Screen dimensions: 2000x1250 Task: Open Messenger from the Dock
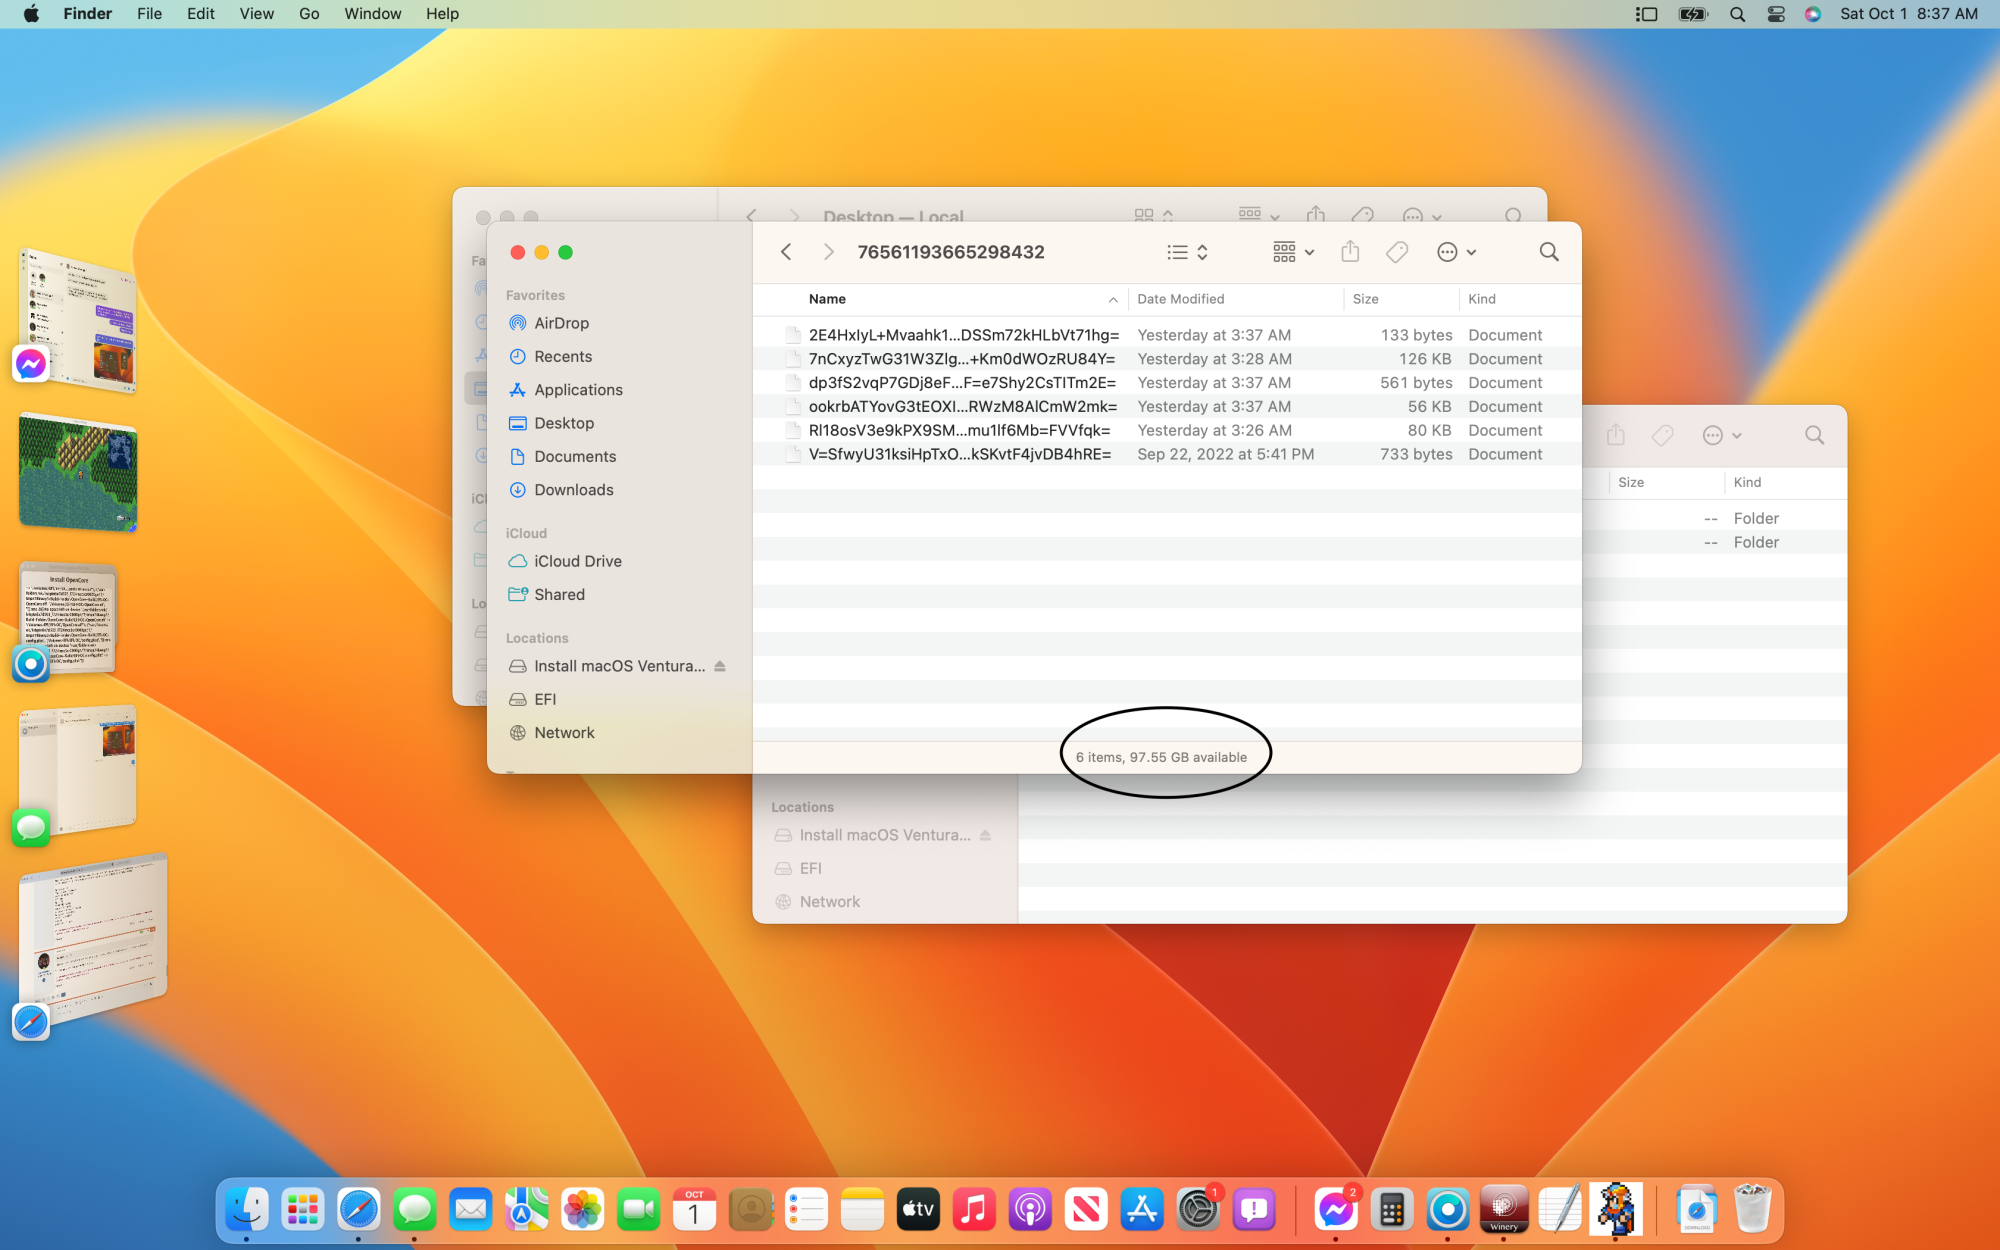(1336, 1210)
